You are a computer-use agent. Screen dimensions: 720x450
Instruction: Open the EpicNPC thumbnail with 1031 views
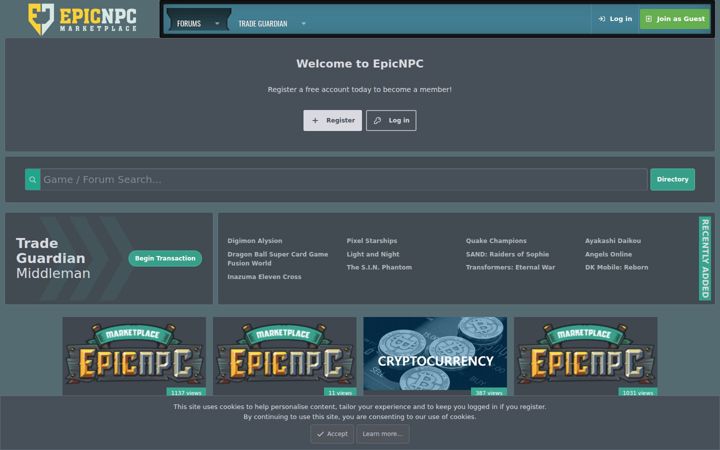point(586,356)
